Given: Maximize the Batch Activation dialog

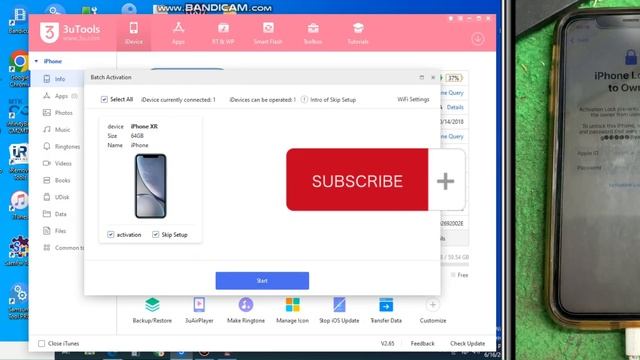Looking at the screenshot, I should click(422, 77).
